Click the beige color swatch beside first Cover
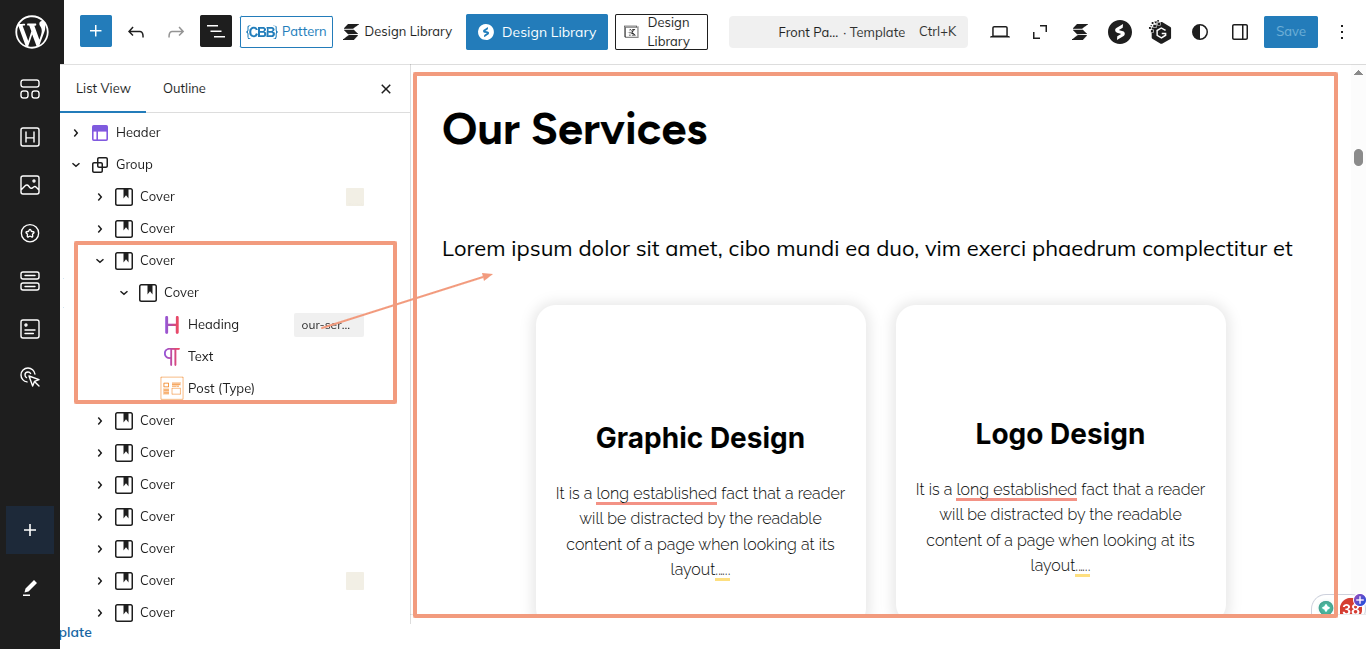1366x649 pixels. (355, 197)
